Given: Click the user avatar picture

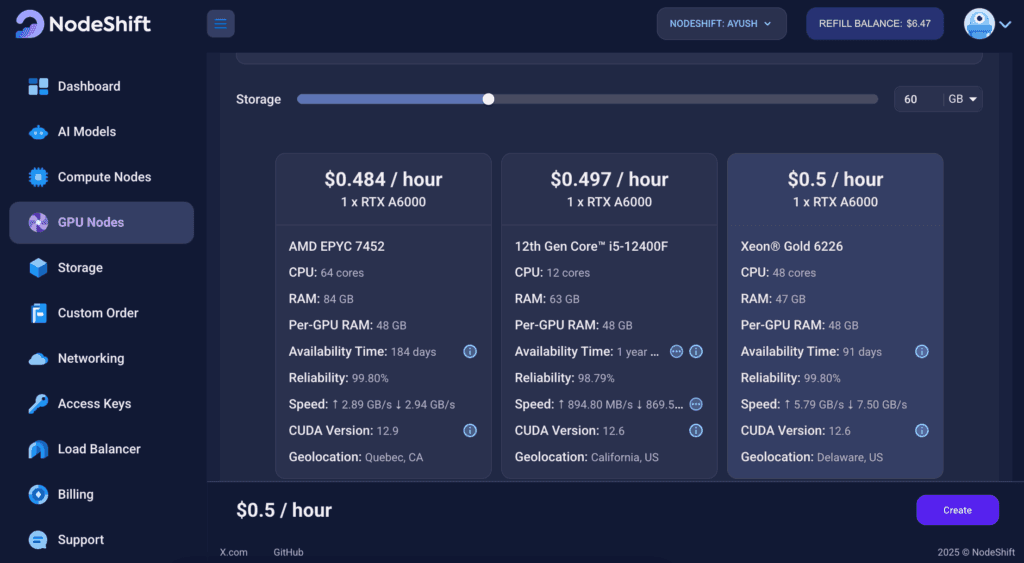Looking at the screenshot, I should tap(979, 24).
